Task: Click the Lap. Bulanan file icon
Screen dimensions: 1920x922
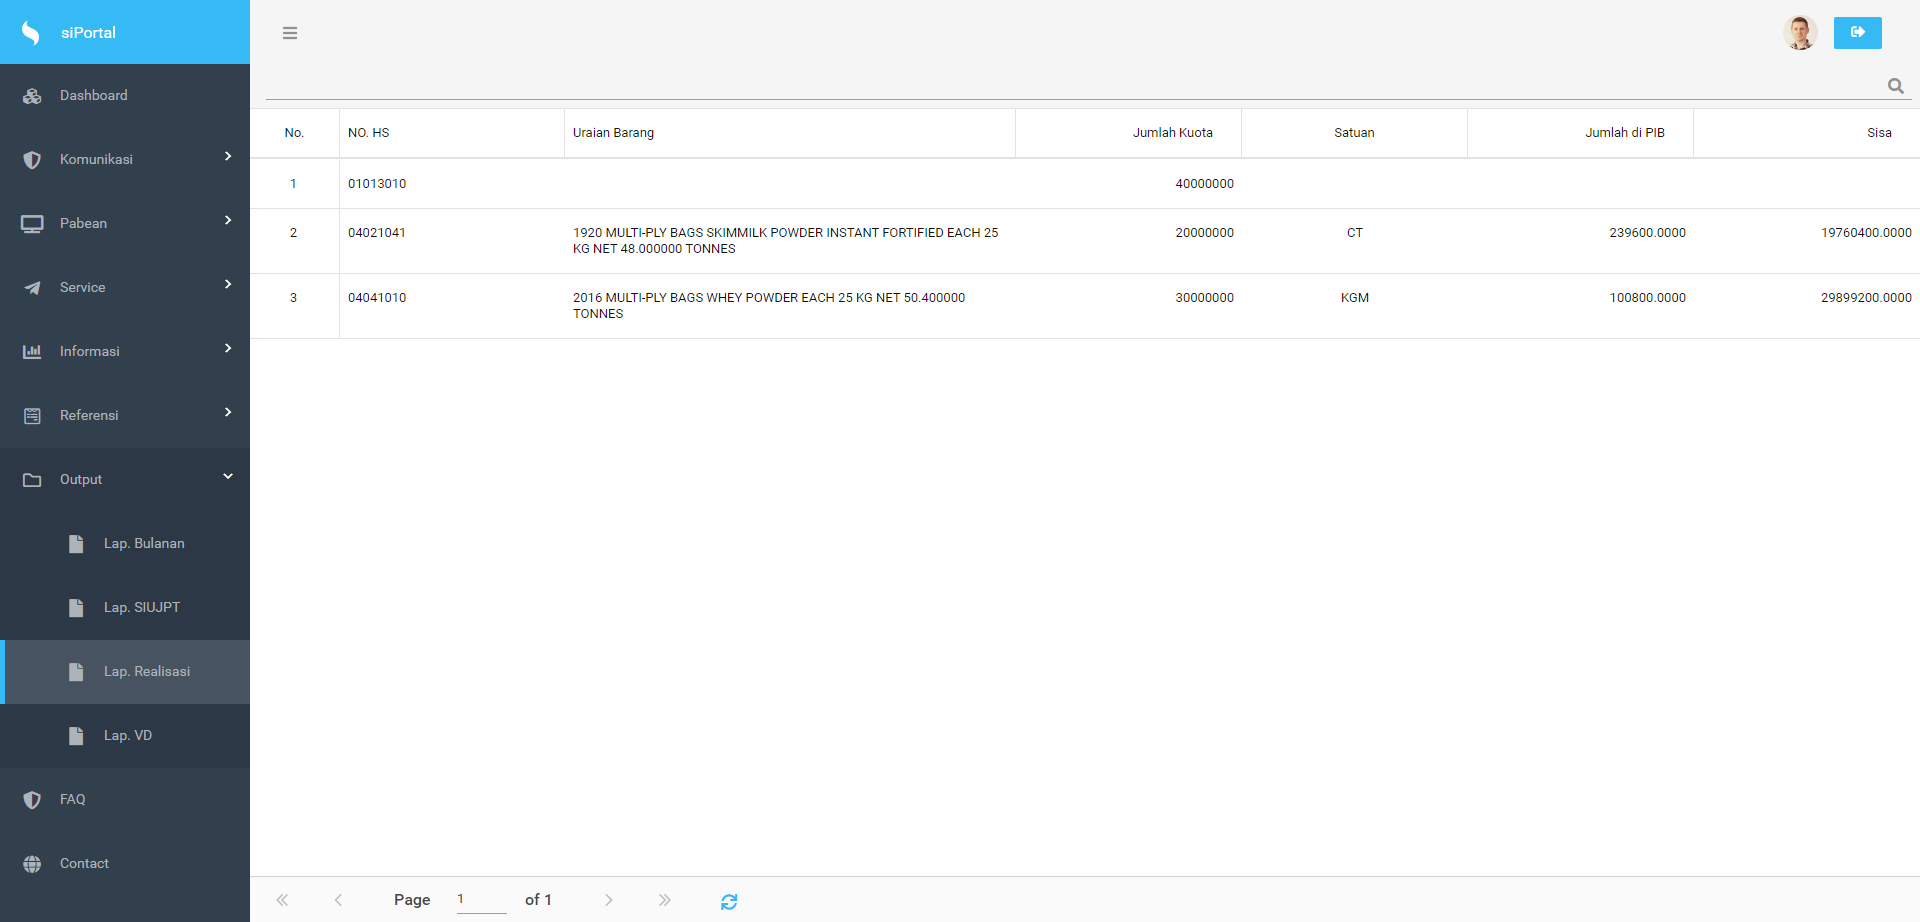Action: coord(76,544)
